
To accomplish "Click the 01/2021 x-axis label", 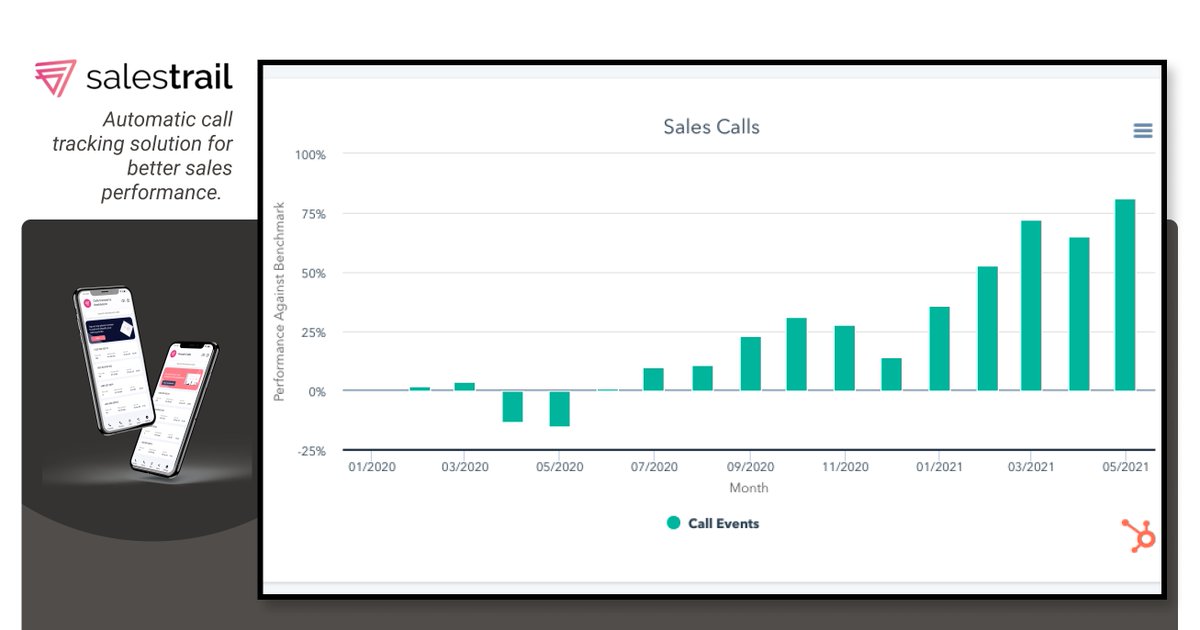I will pos(939,467).
